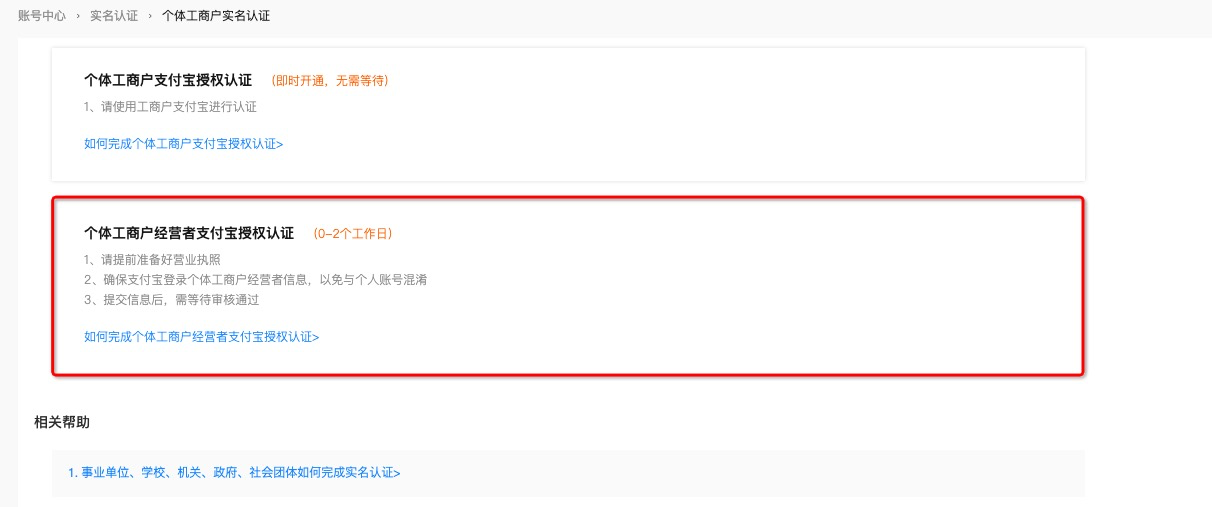Click step 3 提交信息后，需等待审核通过
The height and width of the screenshot is (507, 1212).
pyautogui.click(x=172, y=300)
